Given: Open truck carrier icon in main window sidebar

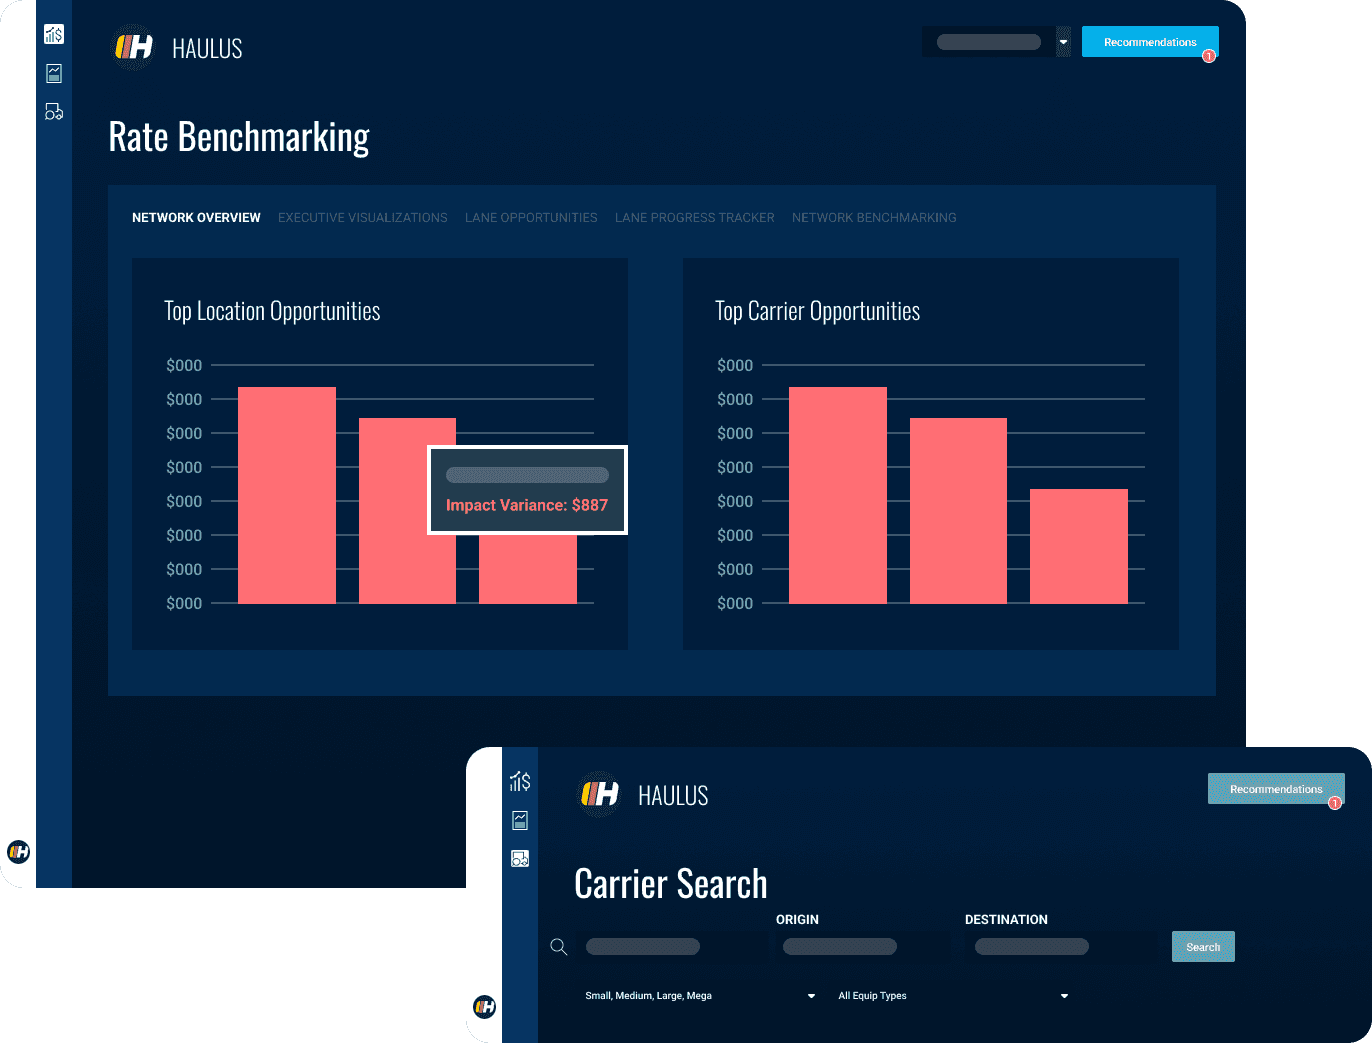Looking at the screenshot, I should tap(54, 111).
